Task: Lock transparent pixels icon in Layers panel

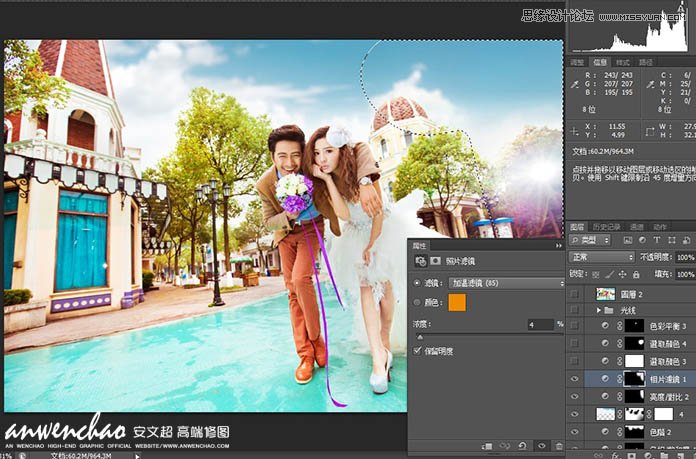Action: point(596,274)
